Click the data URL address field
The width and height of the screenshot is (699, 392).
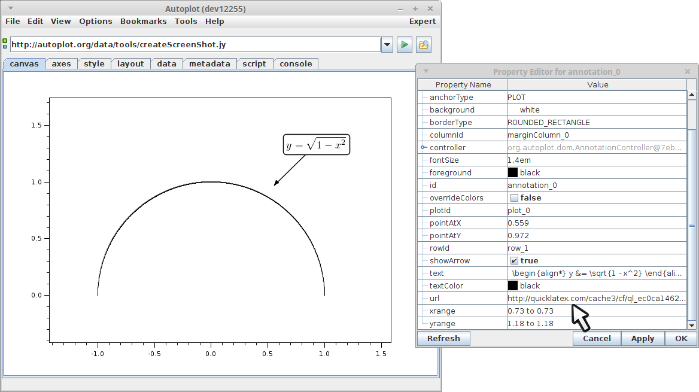195,45
